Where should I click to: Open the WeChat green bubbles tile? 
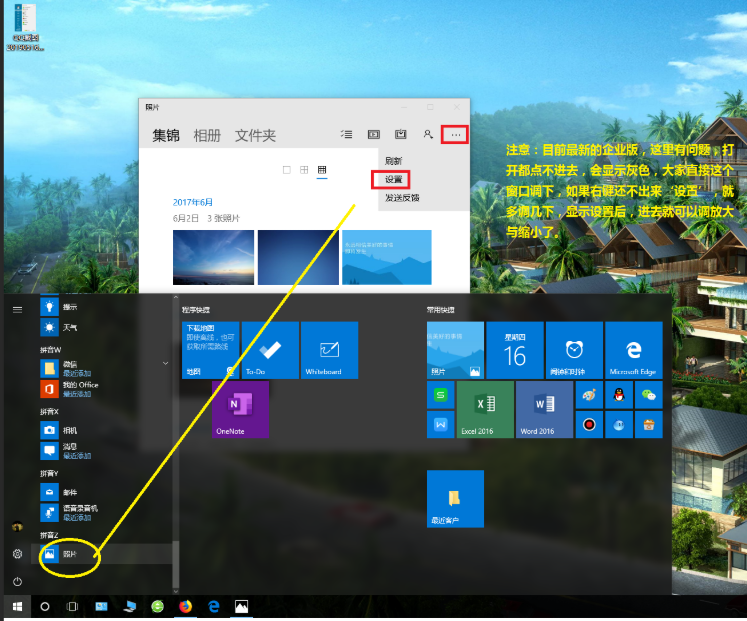click(x=648, y=395)
